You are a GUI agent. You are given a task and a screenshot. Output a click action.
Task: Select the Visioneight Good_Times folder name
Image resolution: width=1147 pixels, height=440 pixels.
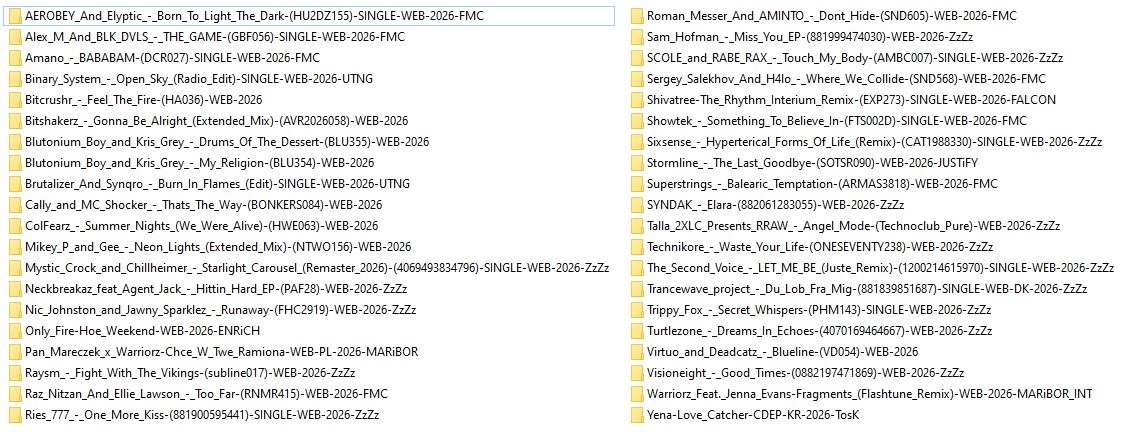click(806, 373)
